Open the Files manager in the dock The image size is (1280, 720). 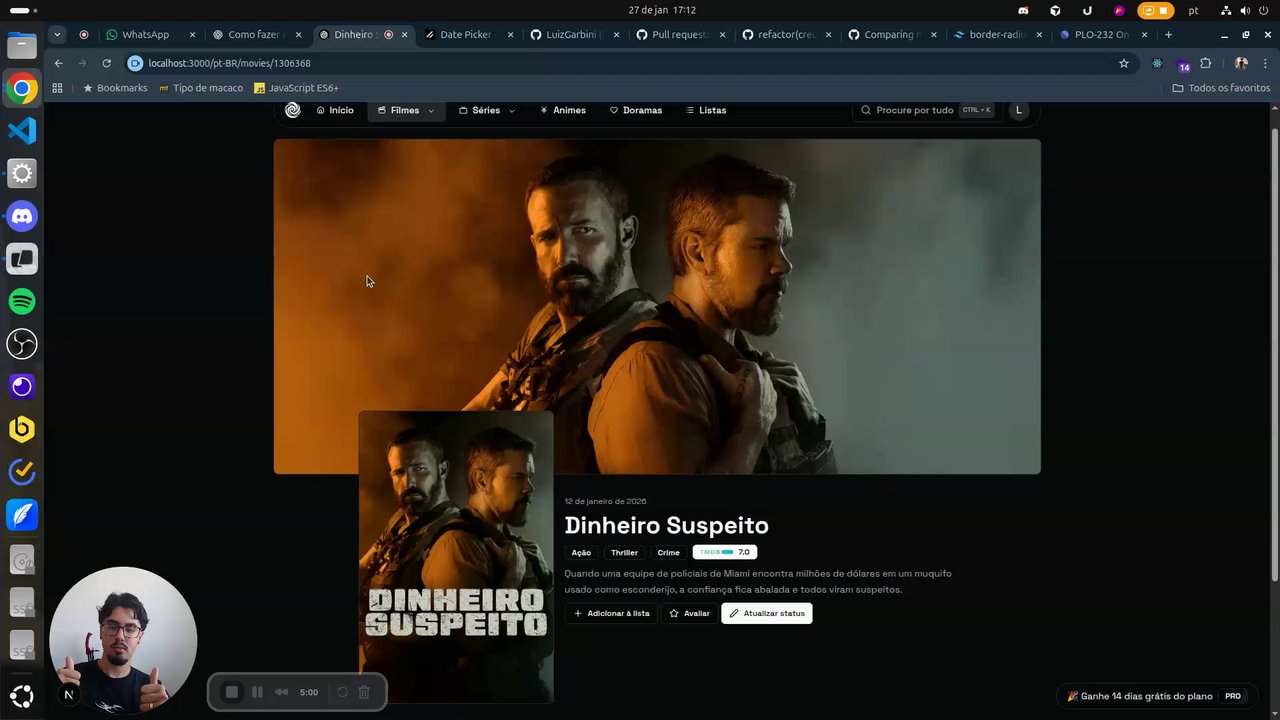pos(22,46)
